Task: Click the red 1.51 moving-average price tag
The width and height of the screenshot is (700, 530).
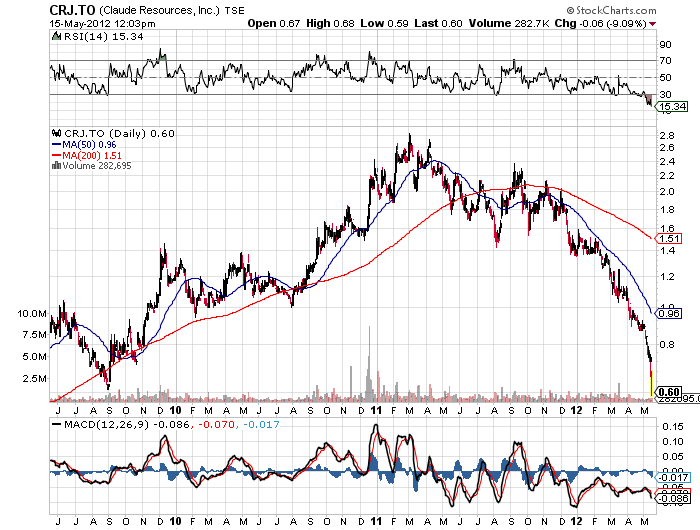Action: click(x=669, y=238)
